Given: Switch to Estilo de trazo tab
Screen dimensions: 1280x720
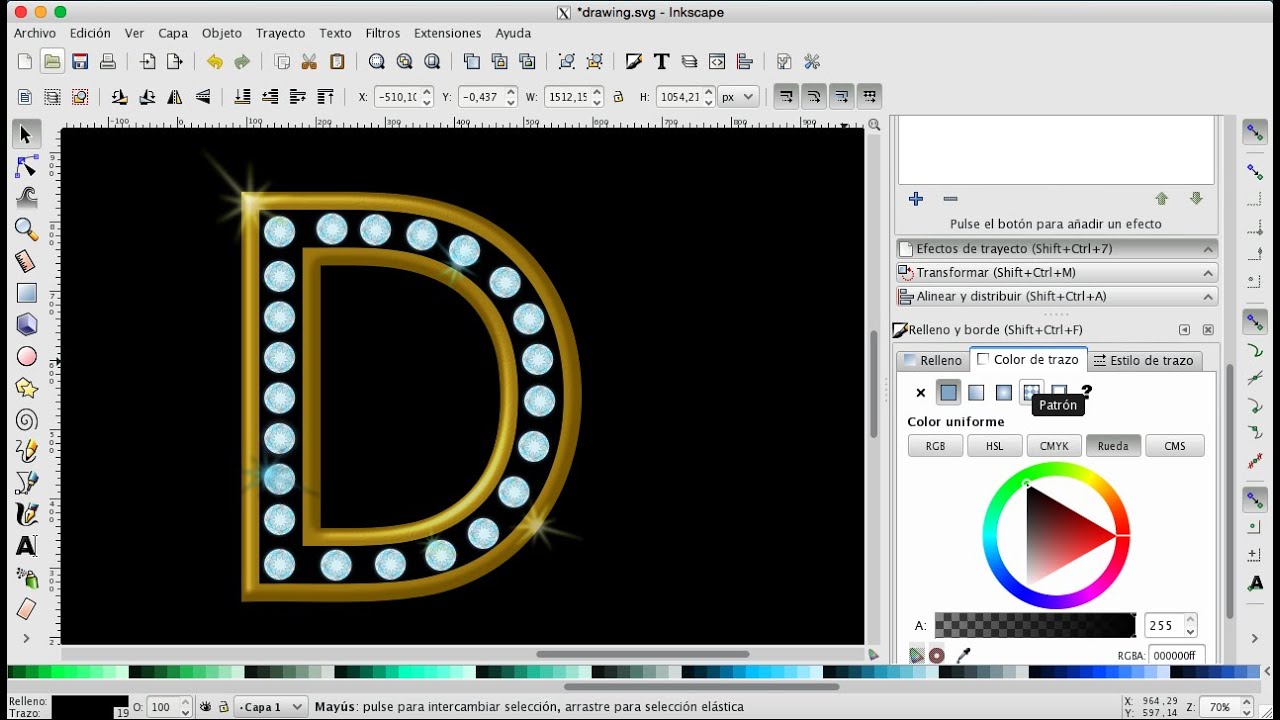Looking at the screenshot, I should [x=1143, y=360].
